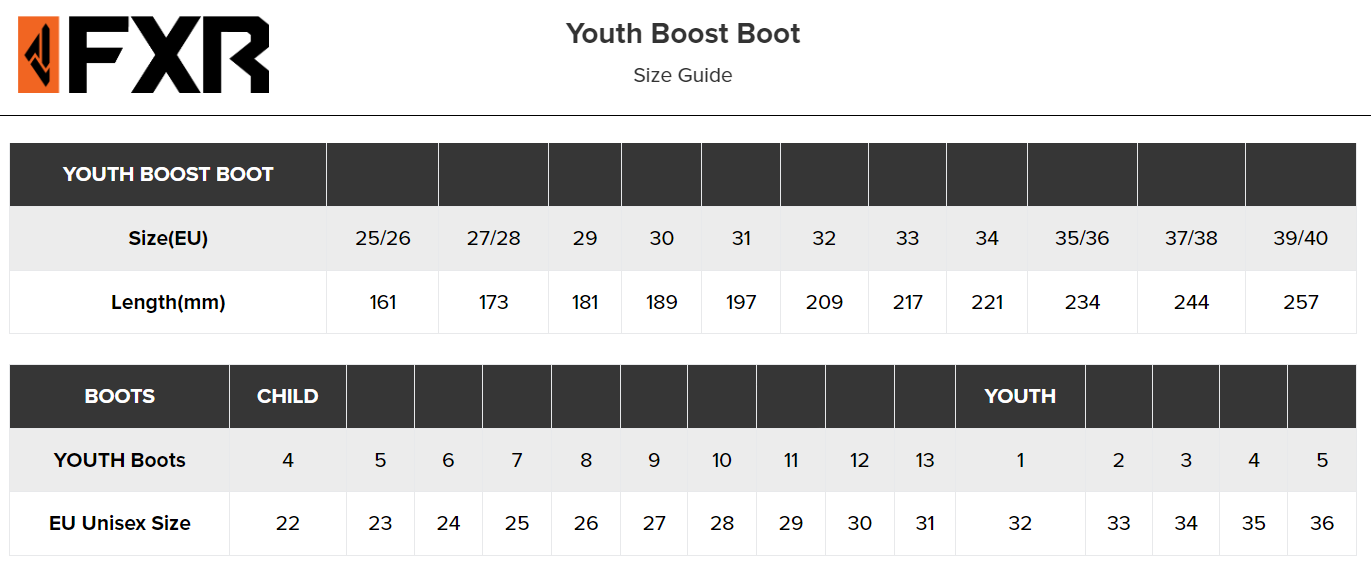The image size is (1371, 565).
Task: Click the FXR logo
Action: (144, 55)
